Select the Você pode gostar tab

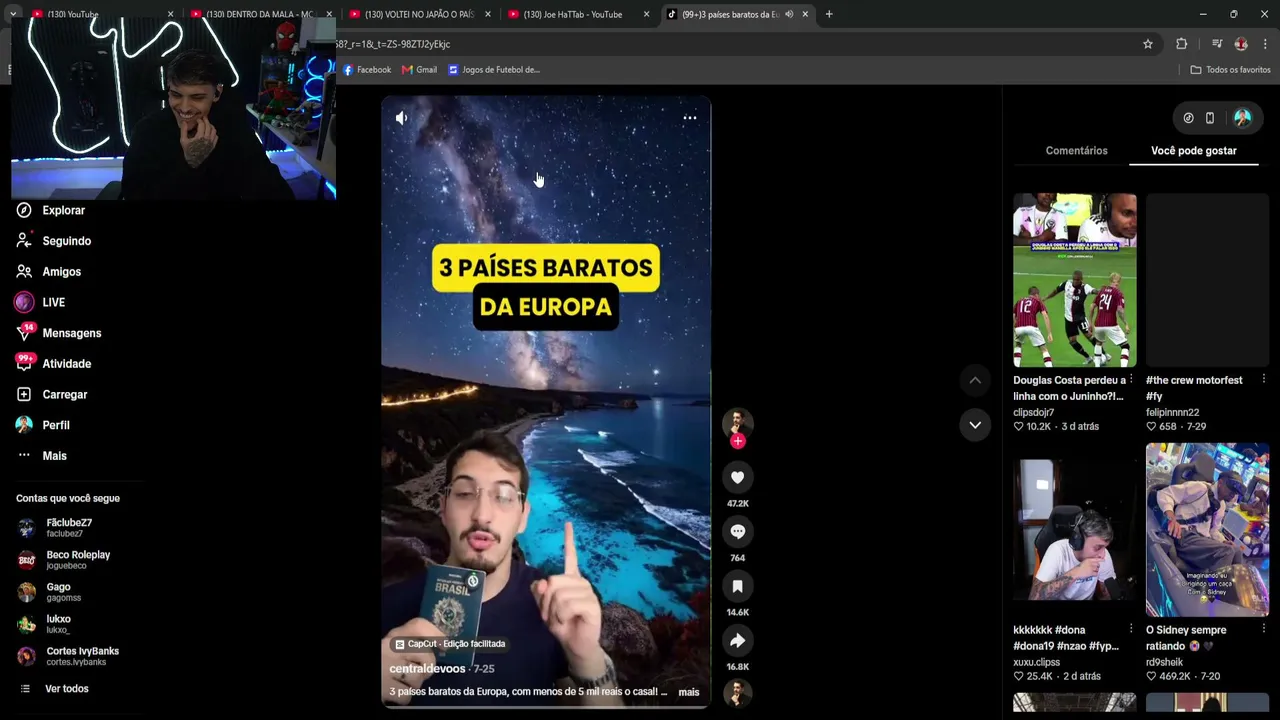1194,151
